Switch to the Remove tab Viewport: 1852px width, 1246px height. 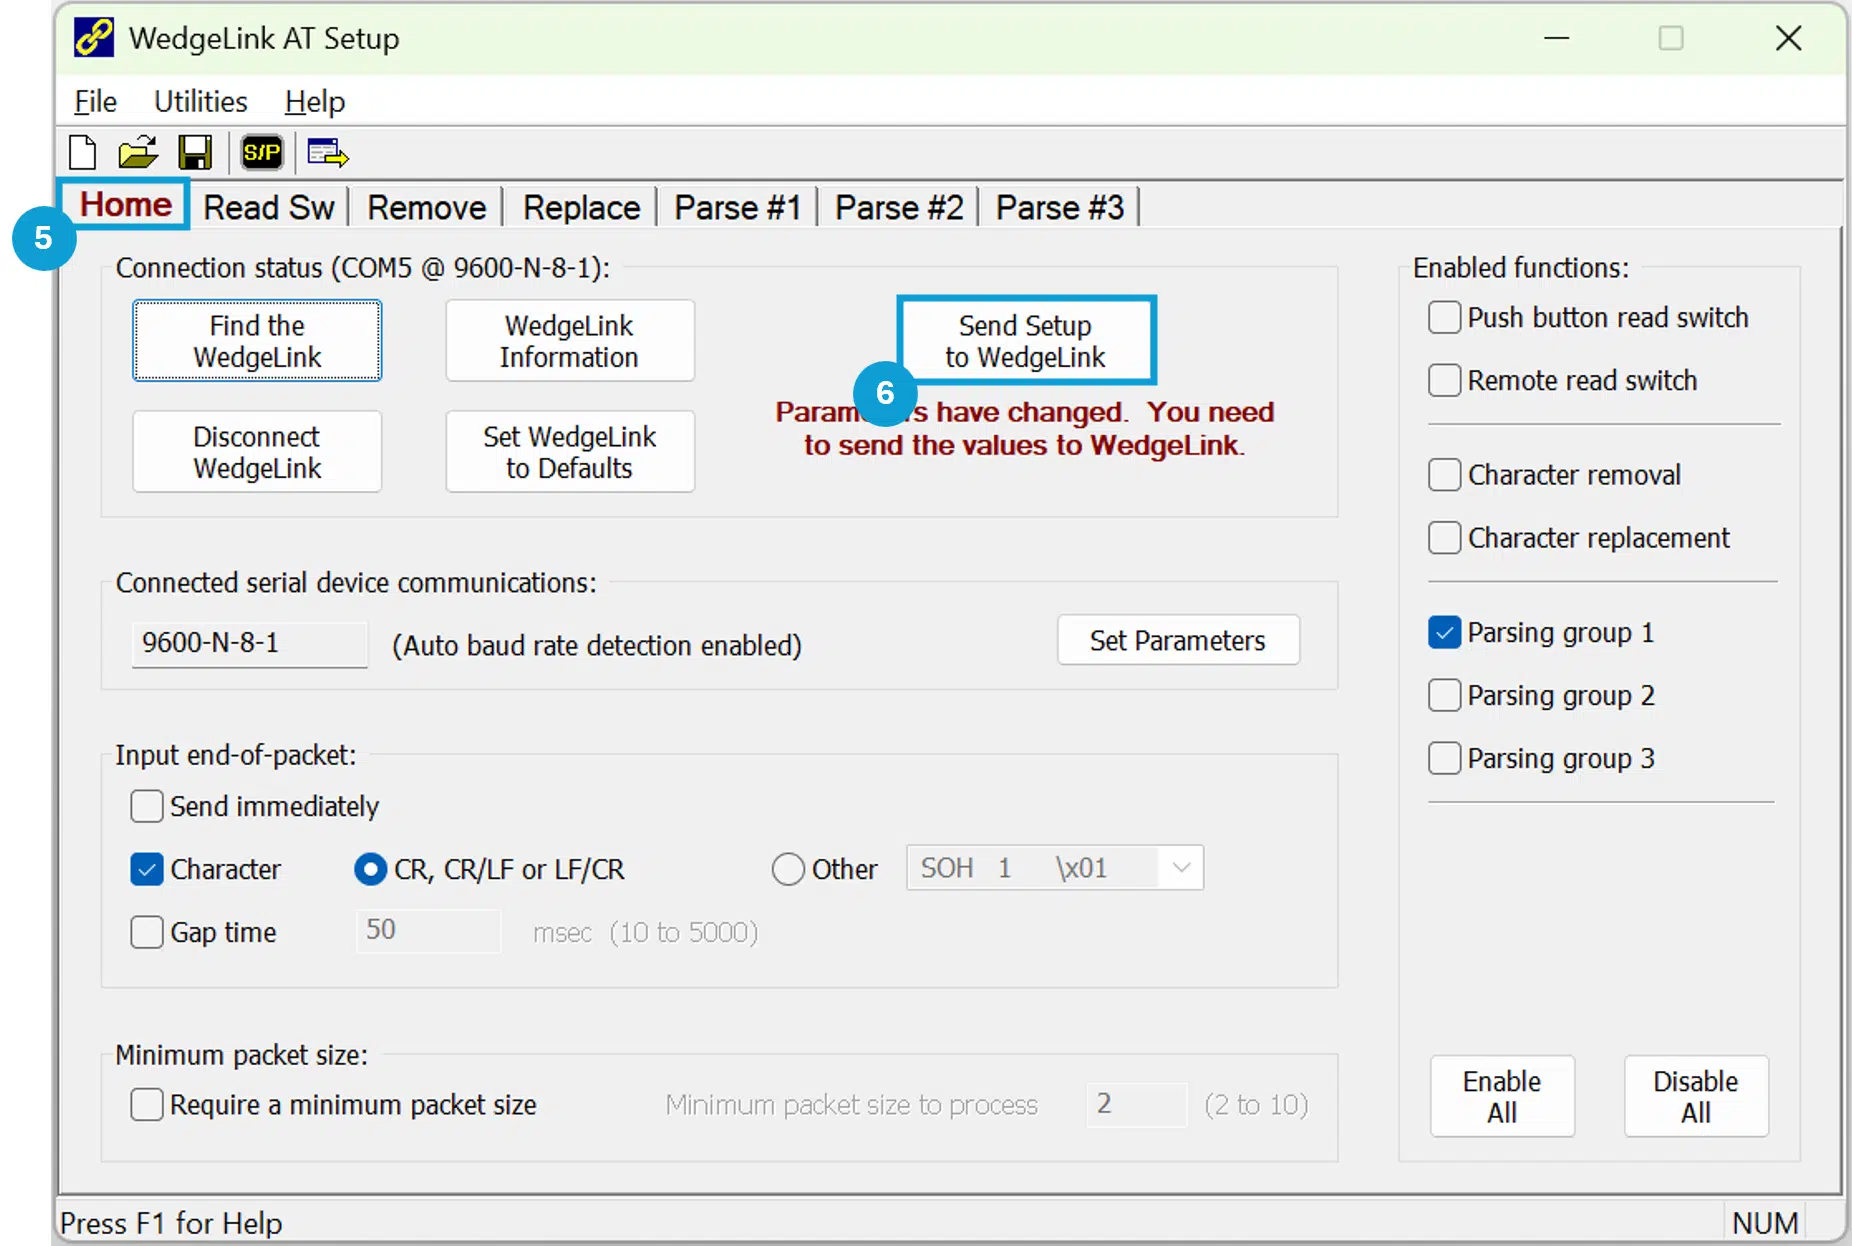pos(427,207)
